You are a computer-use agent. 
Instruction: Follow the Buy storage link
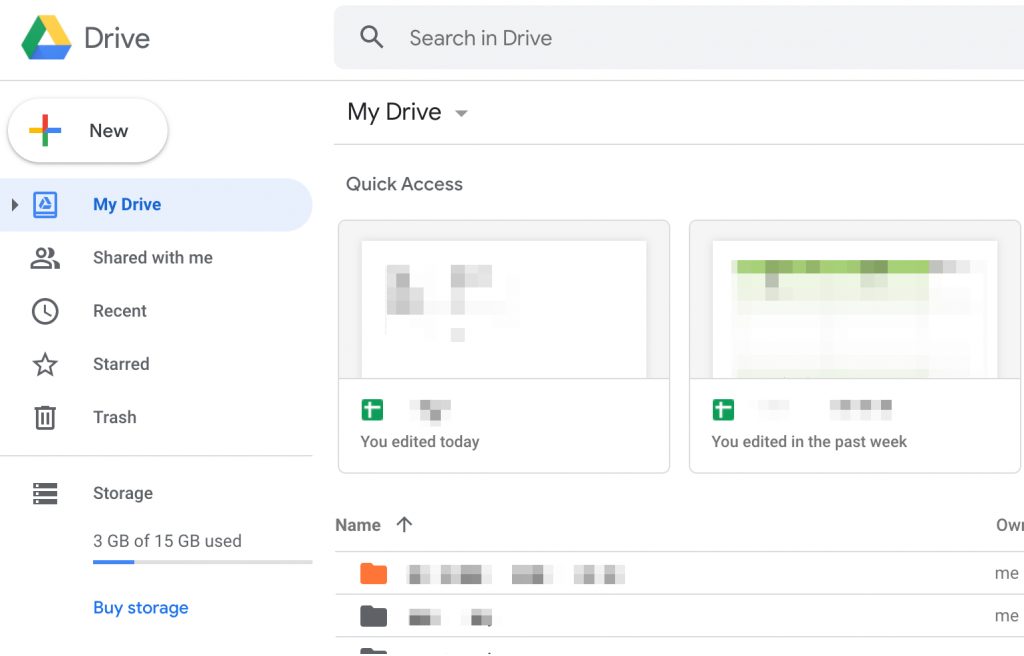click(x=140, y=608)
